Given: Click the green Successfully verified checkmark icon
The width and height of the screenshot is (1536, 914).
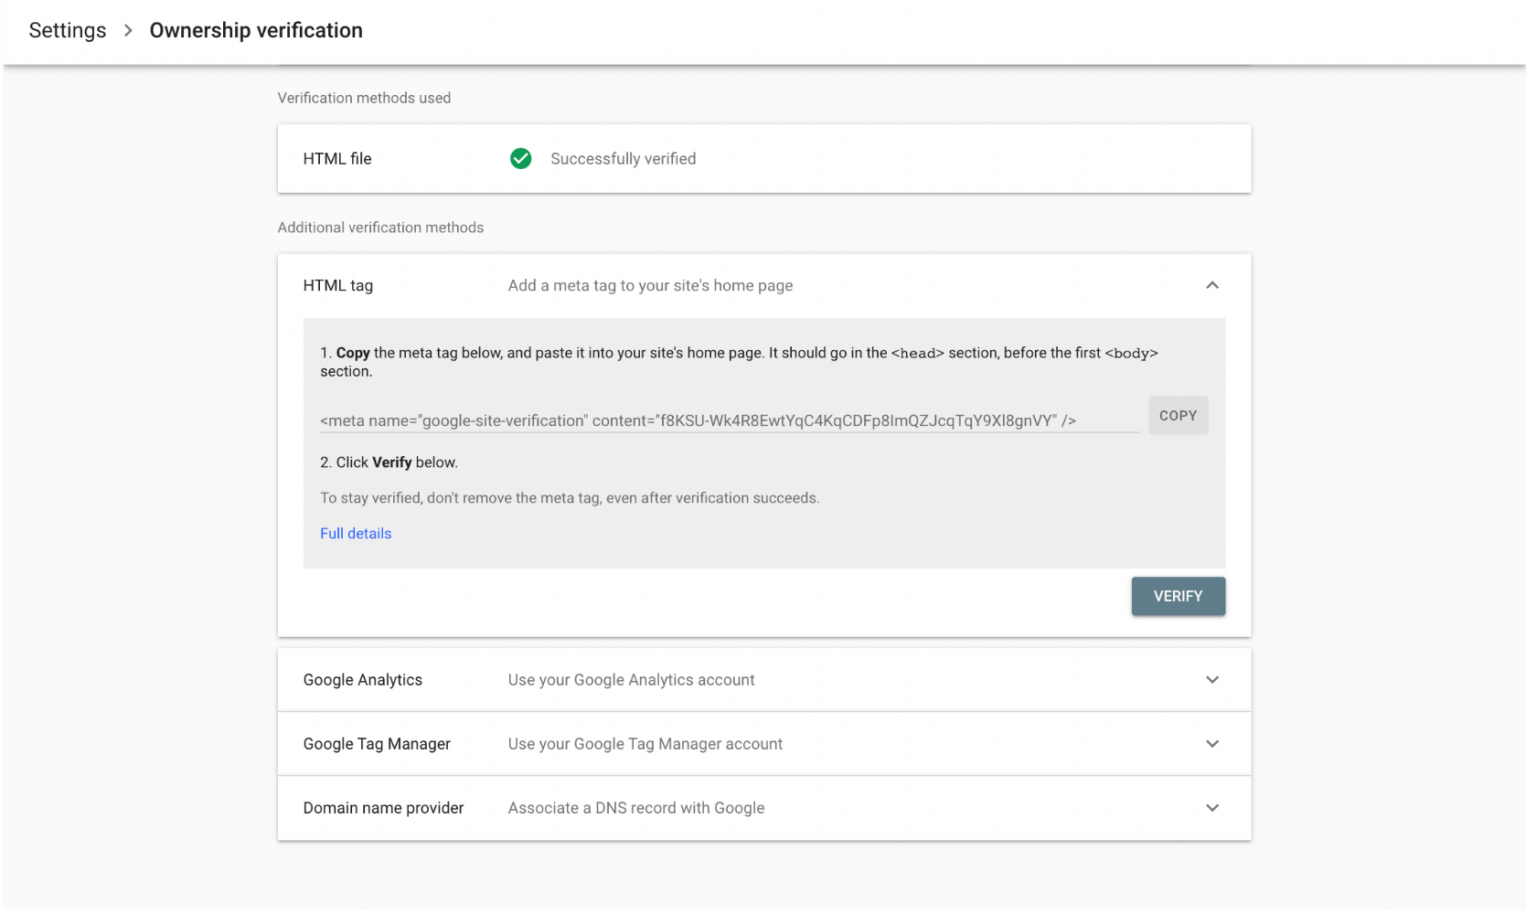Looking at the screenshot, I should [x=520, y=158].
